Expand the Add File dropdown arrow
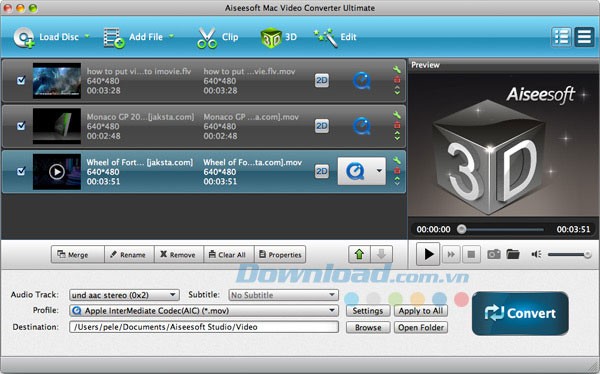This screenshot has width=600, height=374. [x=171, y=36]
